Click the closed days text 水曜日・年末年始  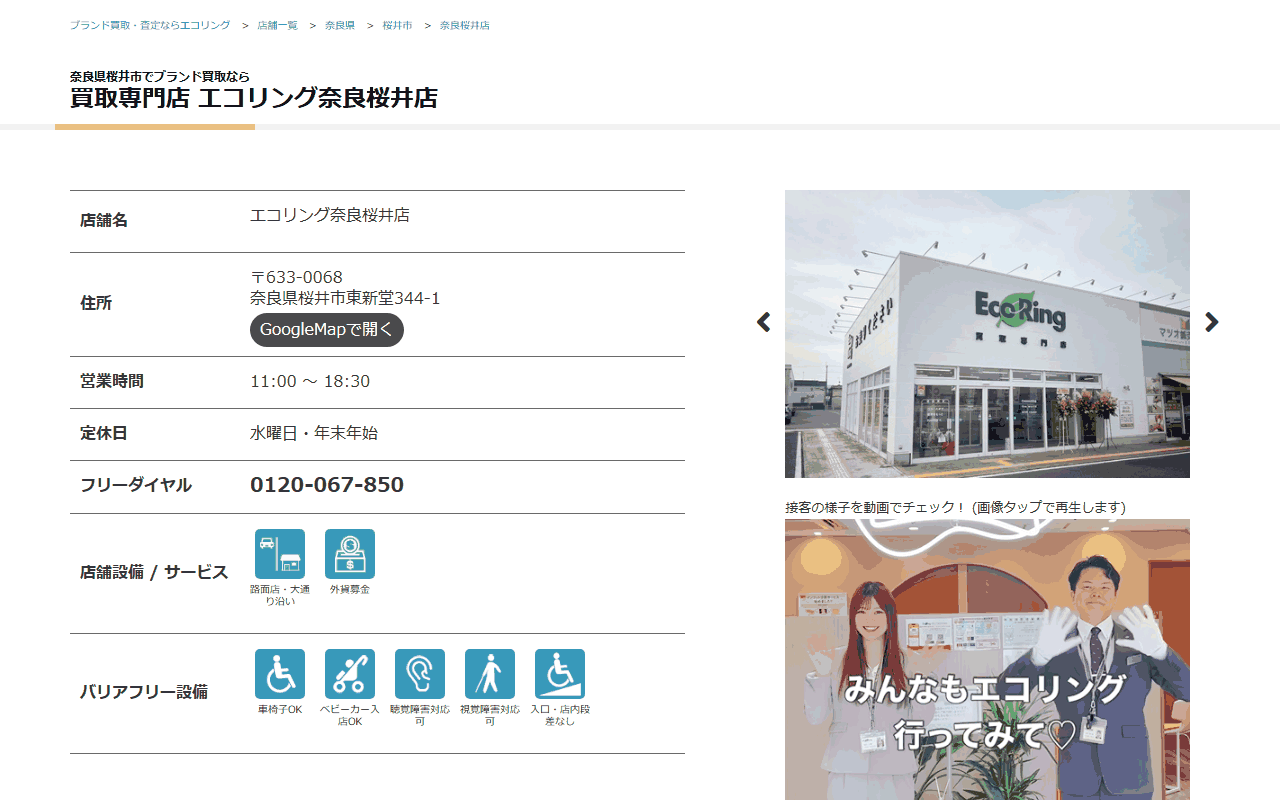[314, 433]
